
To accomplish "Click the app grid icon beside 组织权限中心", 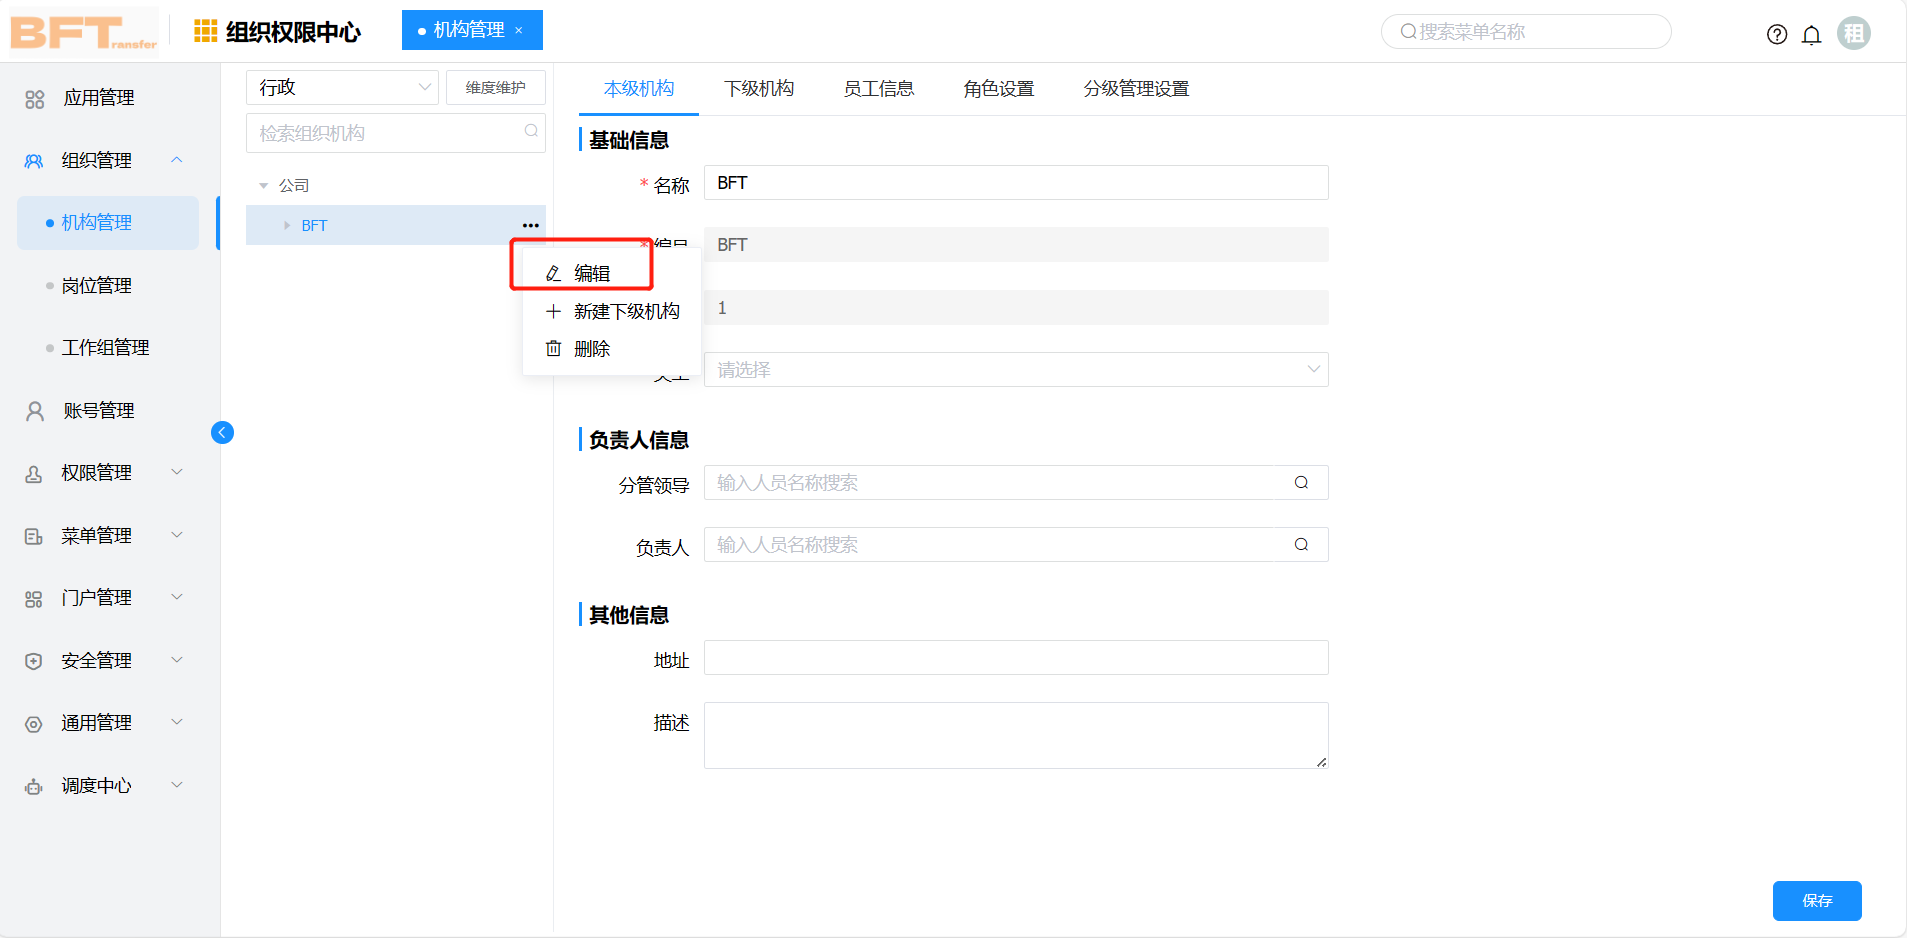I will (205, 31).
